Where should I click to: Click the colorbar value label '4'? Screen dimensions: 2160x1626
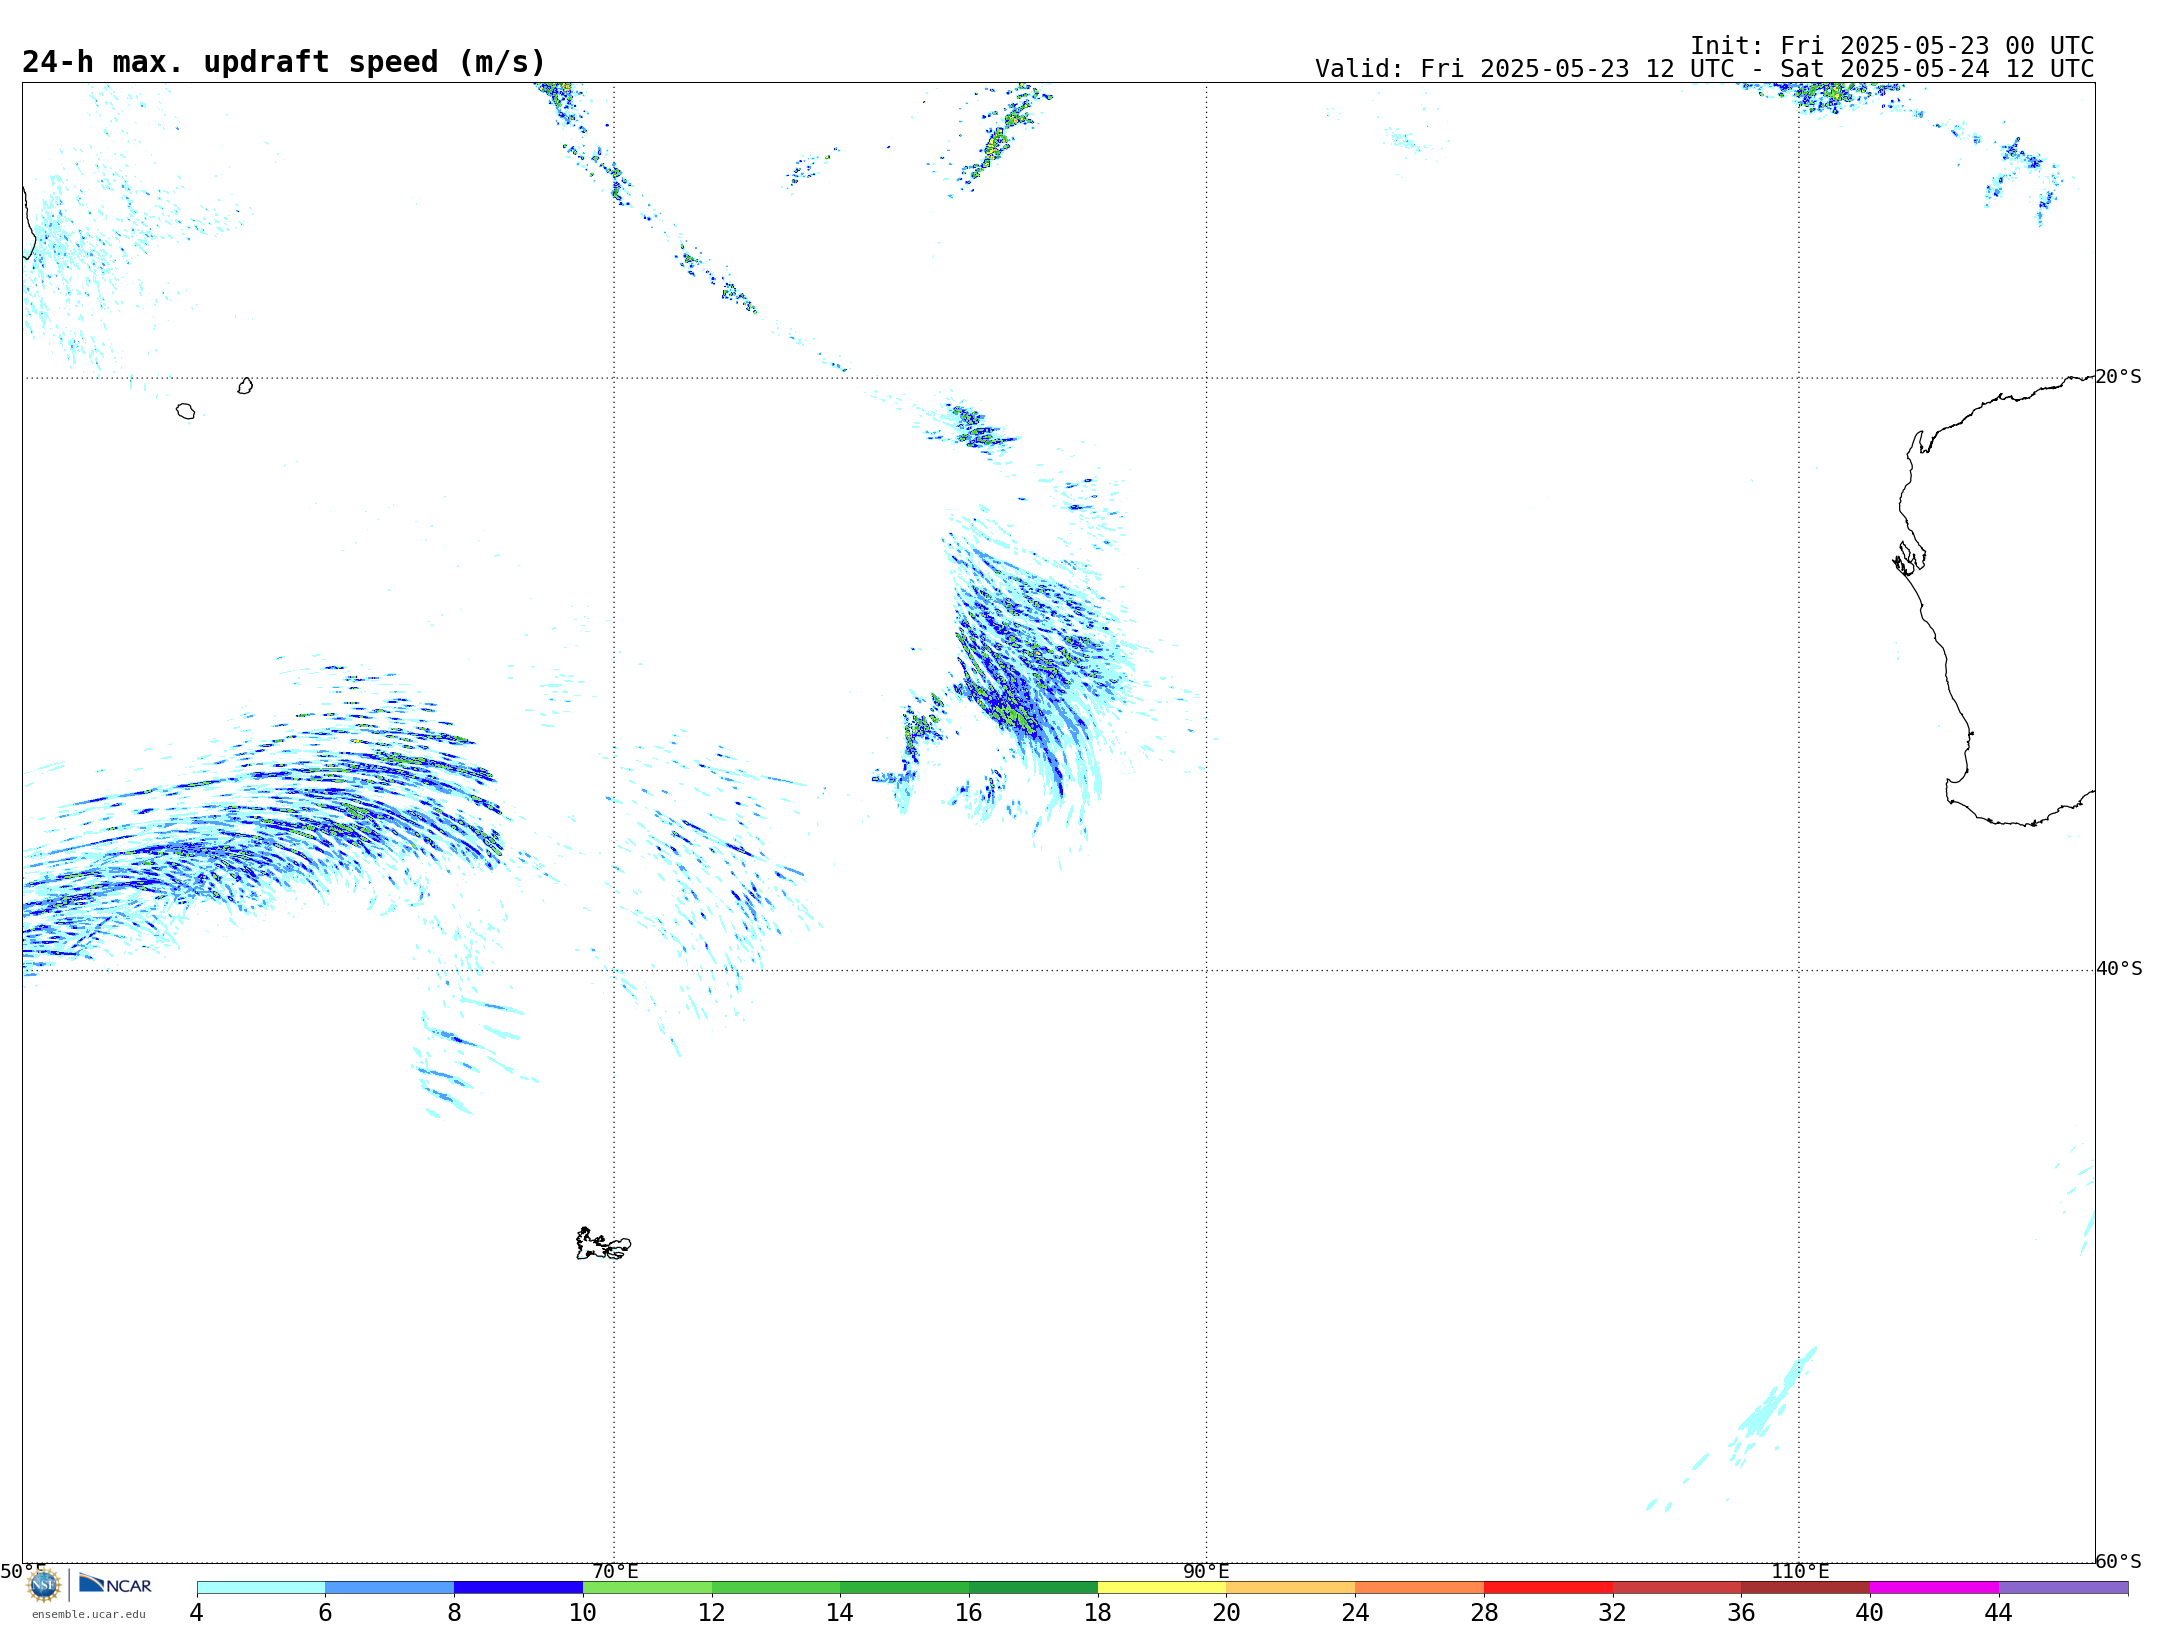coord(197,1613)
